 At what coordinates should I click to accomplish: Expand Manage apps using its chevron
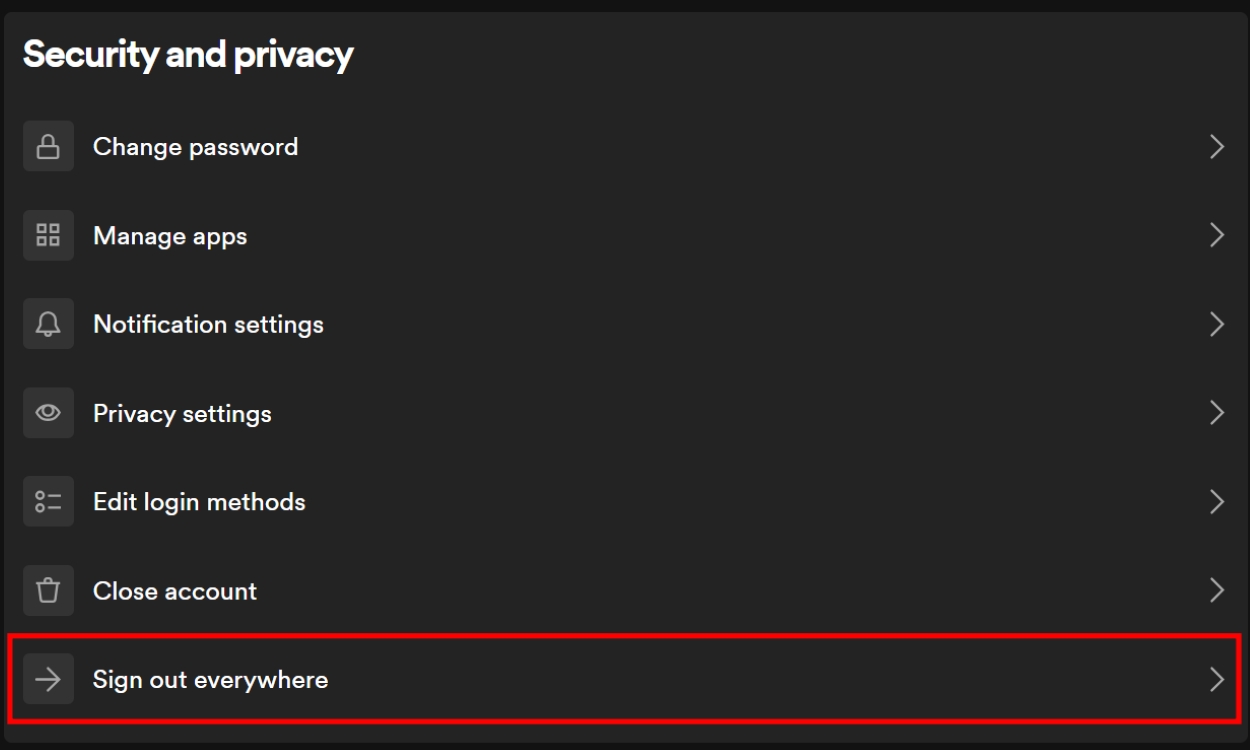(1217, 235)
